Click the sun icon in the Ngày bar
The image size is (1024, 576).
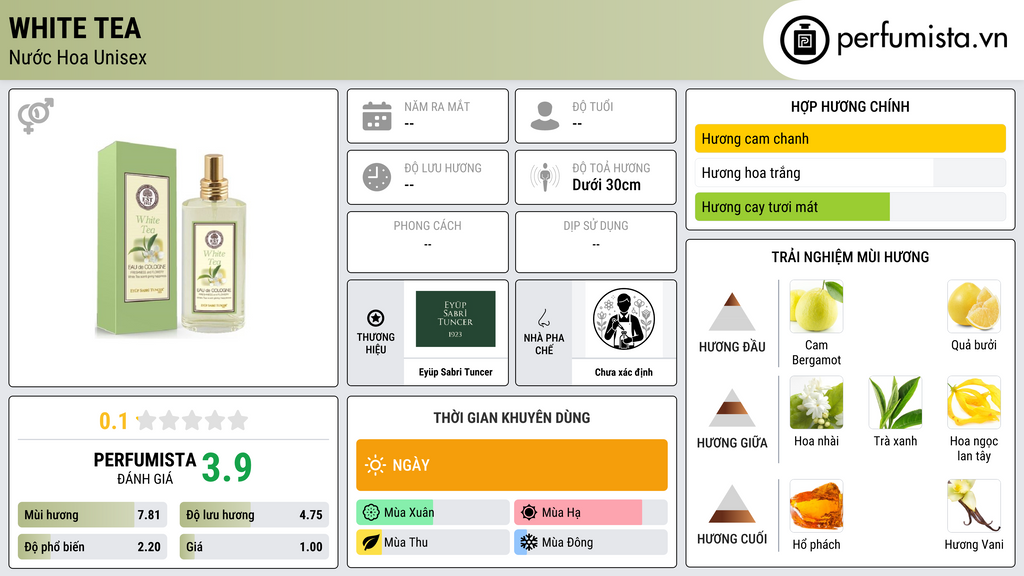(376, 465)
